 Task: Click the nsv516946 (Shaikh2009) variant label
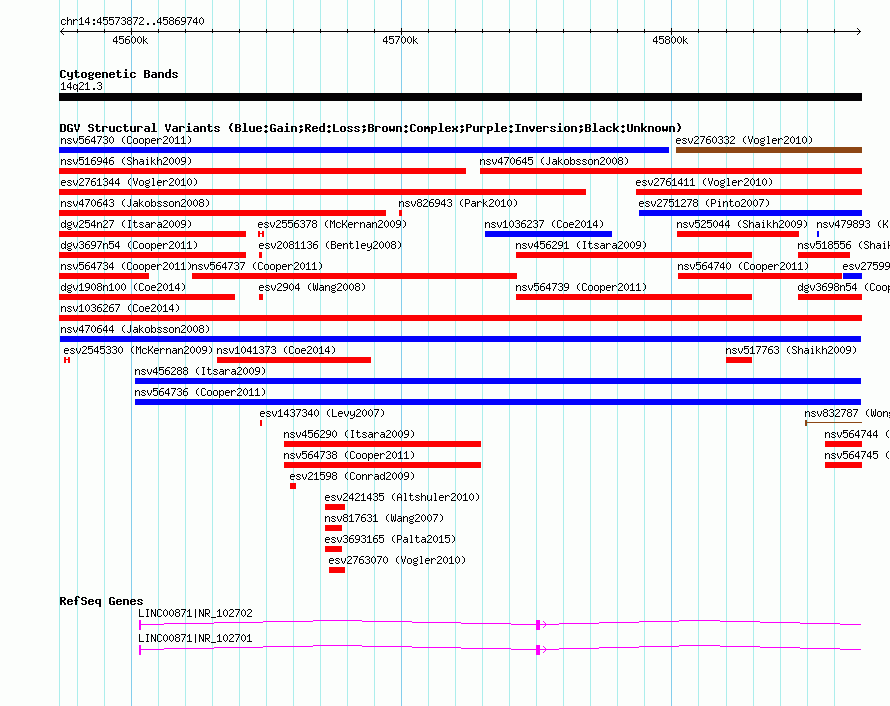pyautogui.click(x=126, y=161)
